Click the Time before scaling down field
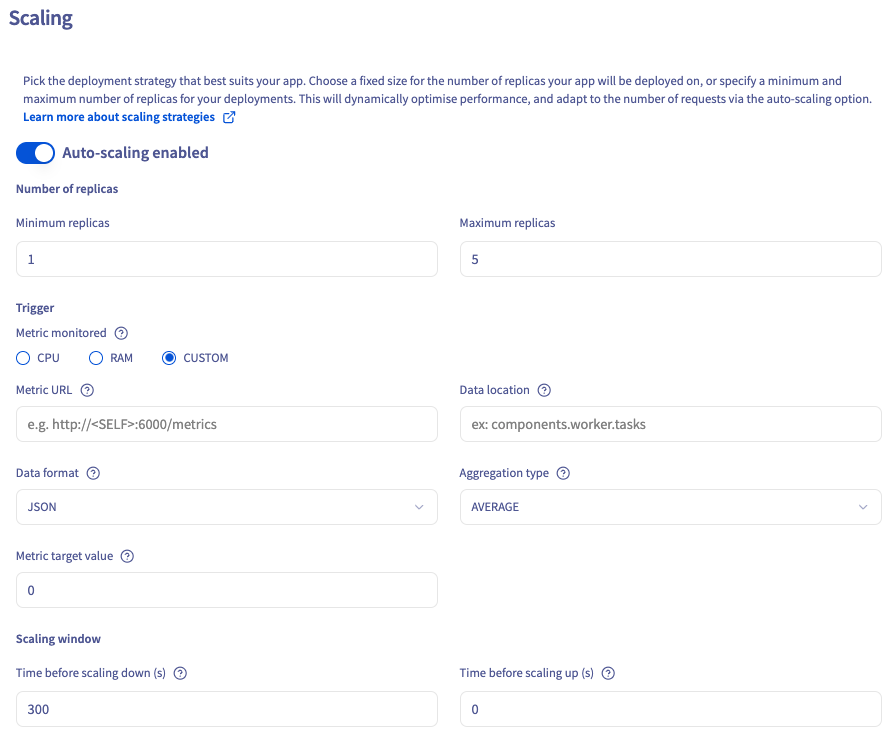892x740 pixels. pos(227,709)
